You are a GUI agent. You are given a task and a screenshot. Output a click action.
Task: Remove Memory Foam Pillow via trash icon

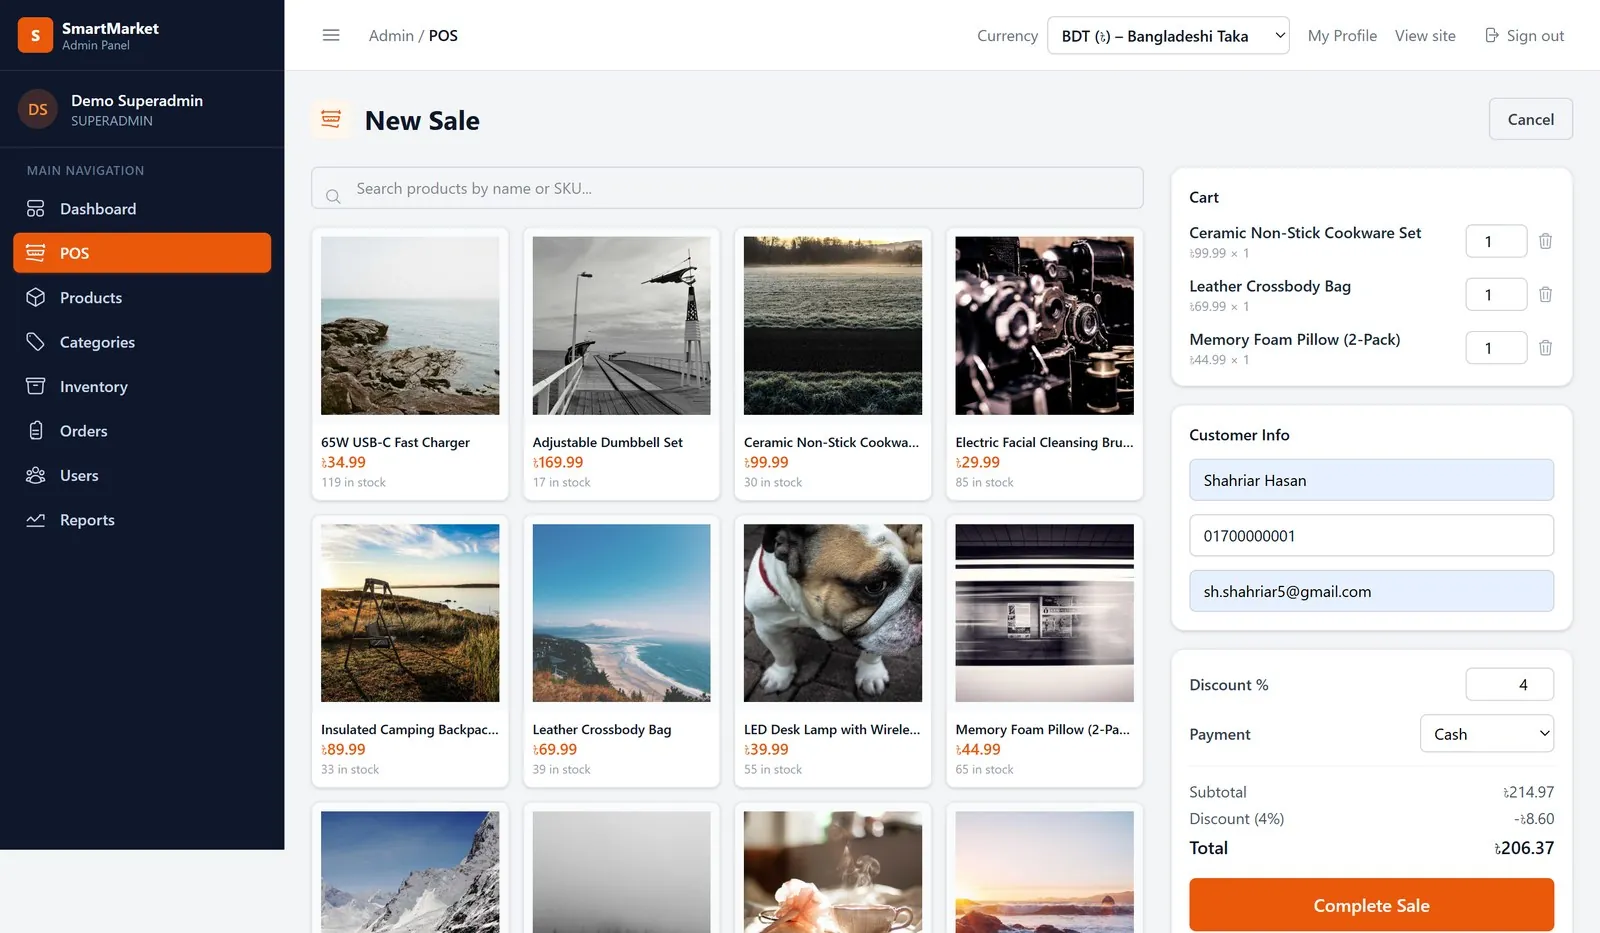point(1545,348)
